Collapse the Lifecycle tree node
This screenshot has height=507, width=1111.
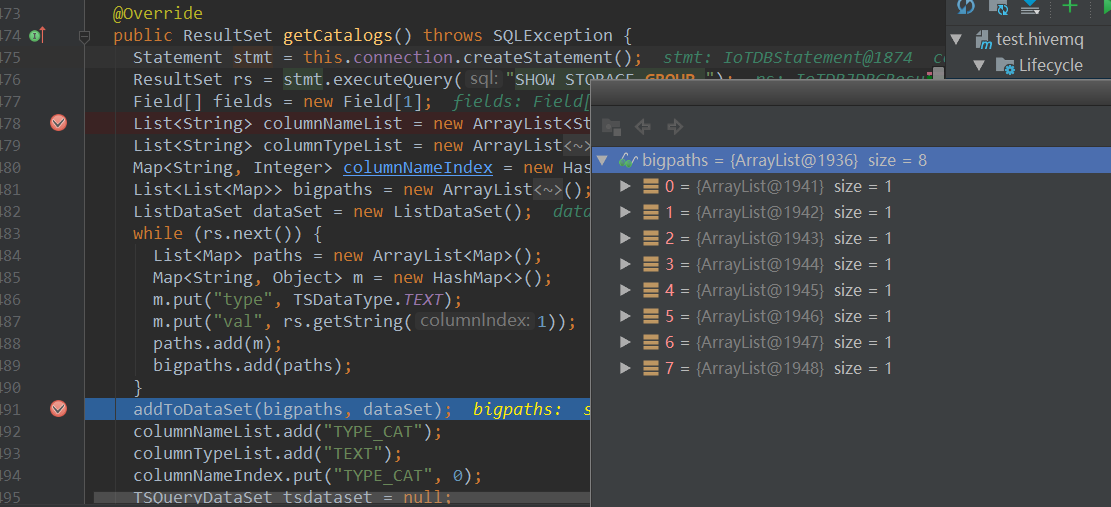(981, 66)
